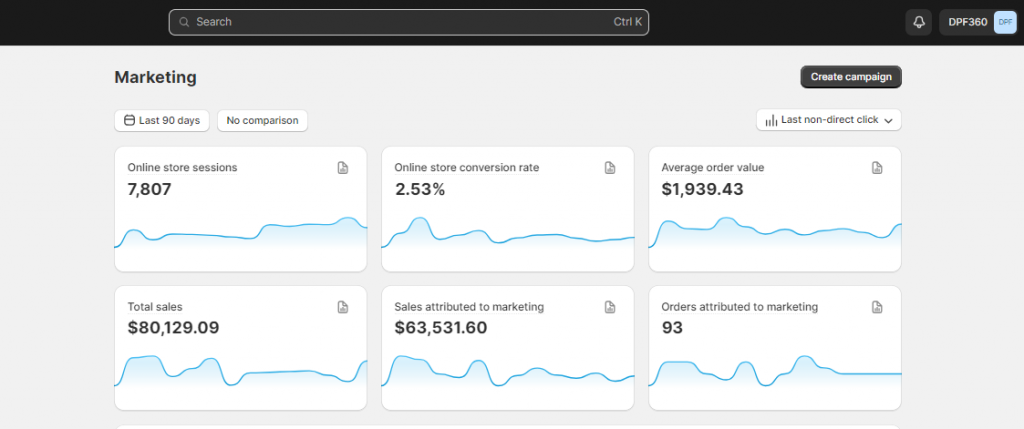The height and width of the screenshot is (429, 1024).
Task: Open report icon for Online store conversion rate
Action: [x=610, y=168]
